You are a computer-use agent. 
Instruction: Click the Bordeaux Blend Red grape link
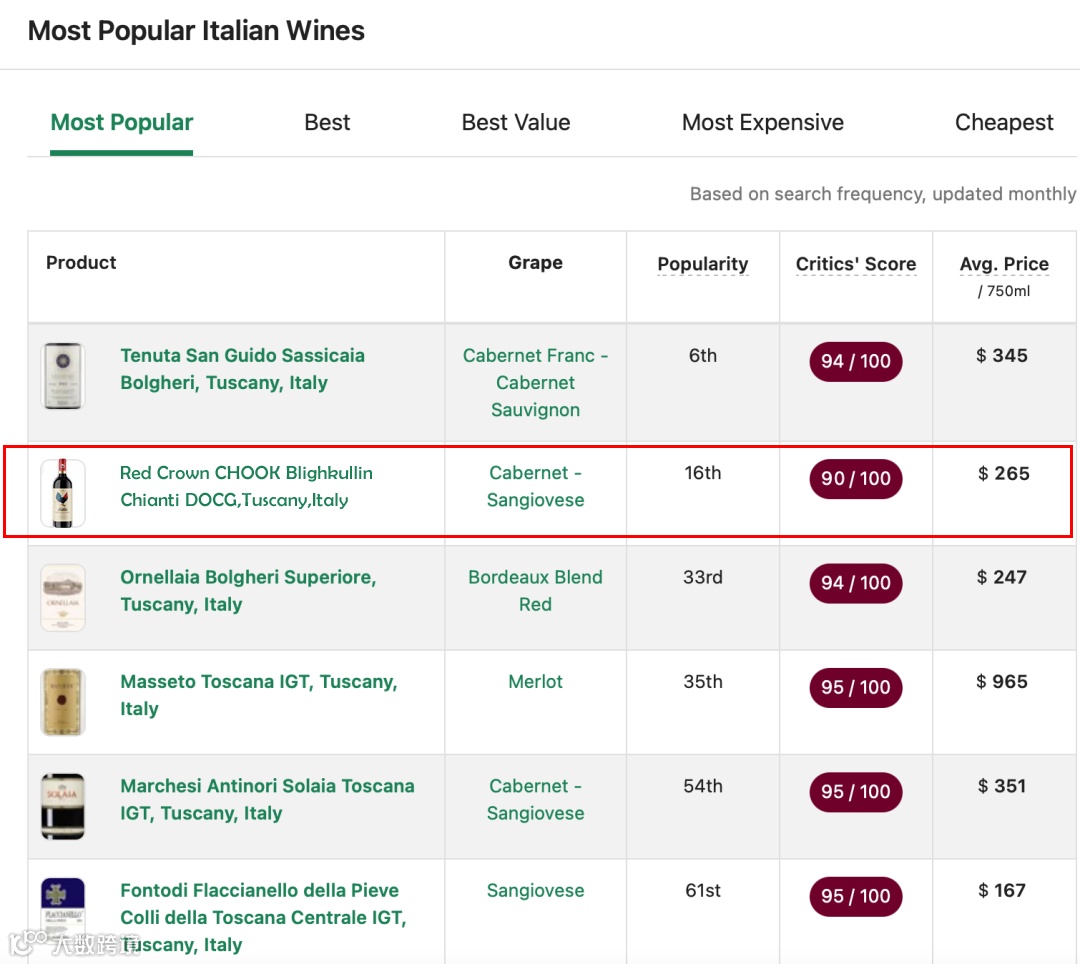point(536,591)
